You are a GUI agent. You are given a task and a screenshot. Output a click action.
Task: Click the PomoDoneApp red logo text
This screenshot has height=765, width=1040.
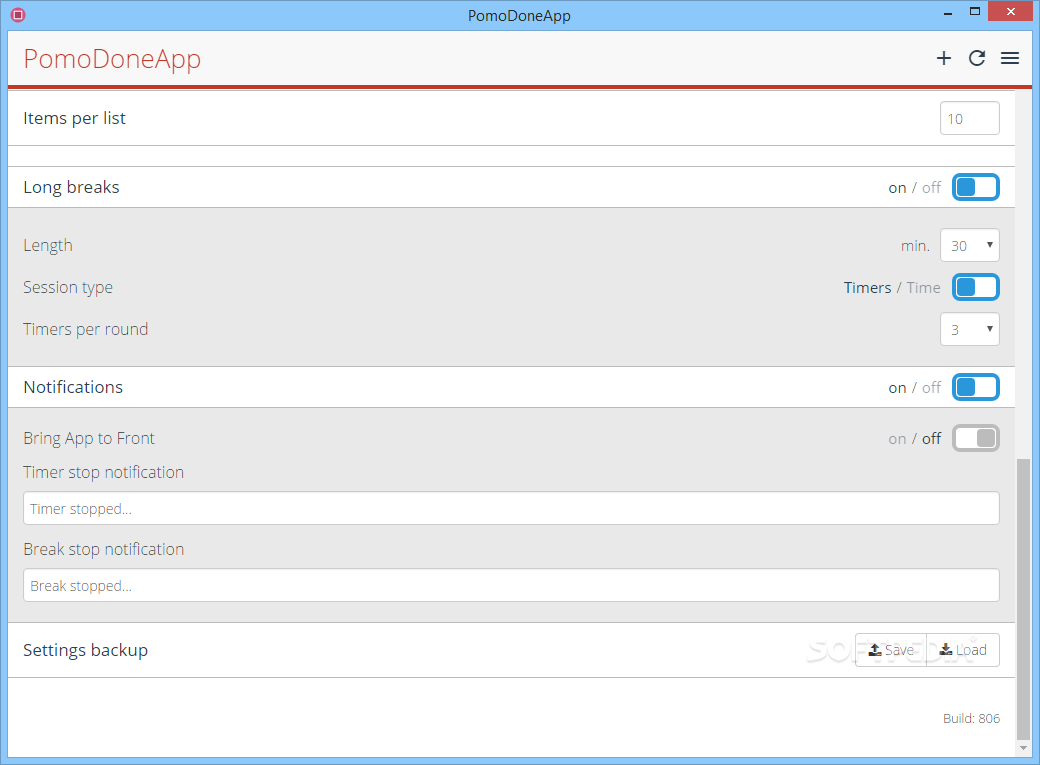coord(112,58)
